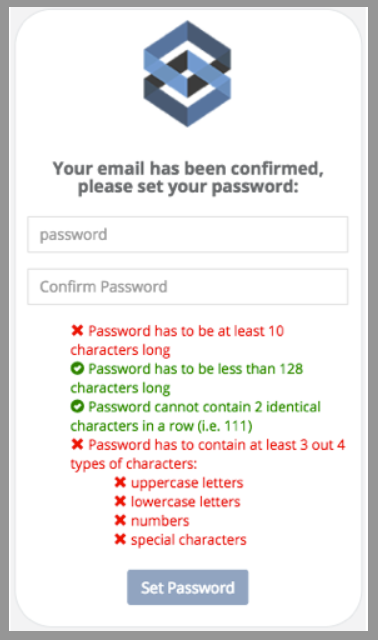The width and height of the screenshot is (378, 640).
Task: Click the red X next to uppercase letters
Action: coord(120,482)
